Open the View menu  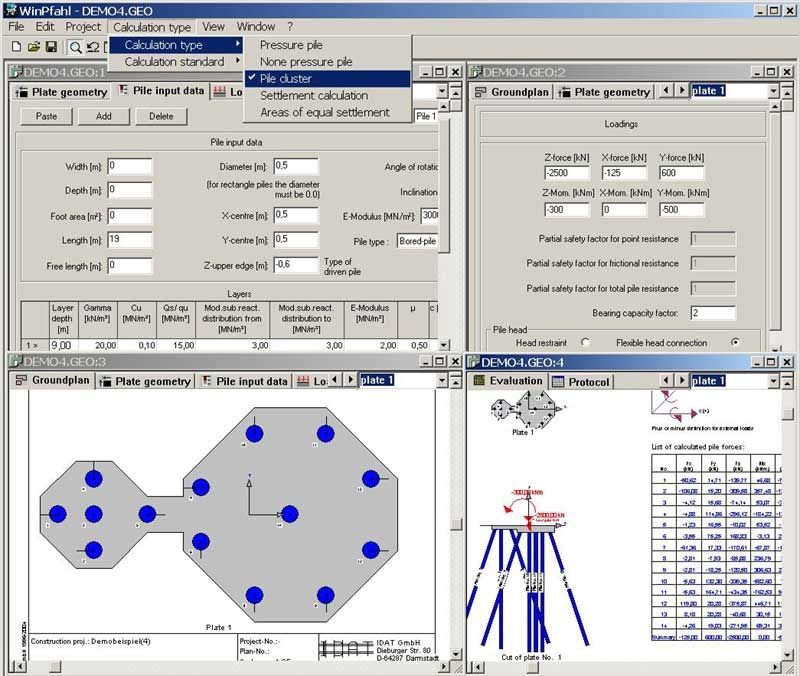[x=215, y=27]
